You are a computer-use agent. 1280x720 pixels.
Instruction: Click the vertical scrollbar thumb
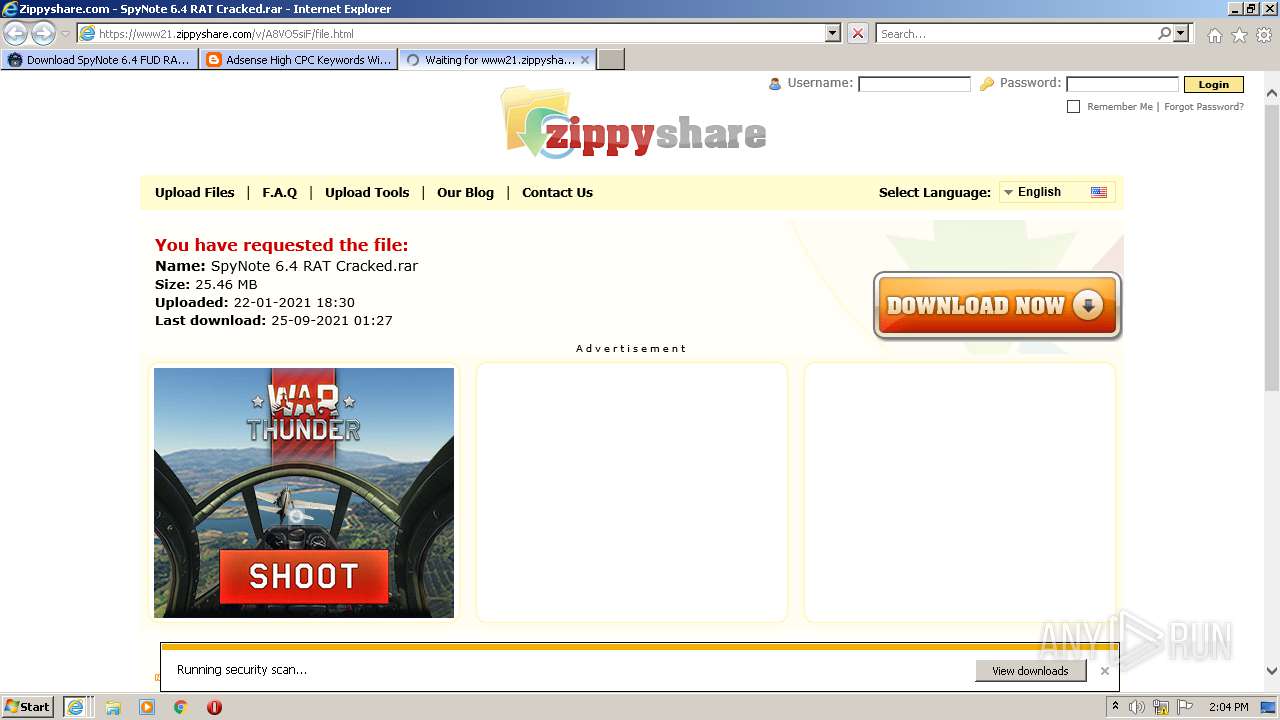click(x=1272, y=246)
